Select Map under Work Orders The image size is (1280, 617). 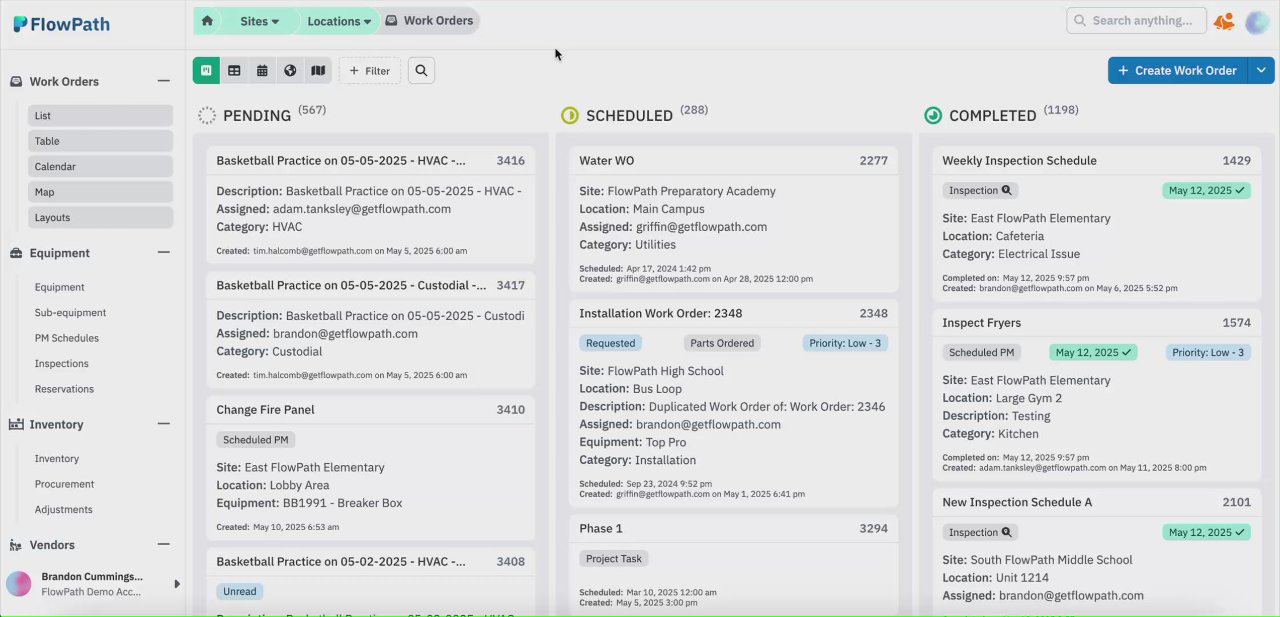[100, 192]
